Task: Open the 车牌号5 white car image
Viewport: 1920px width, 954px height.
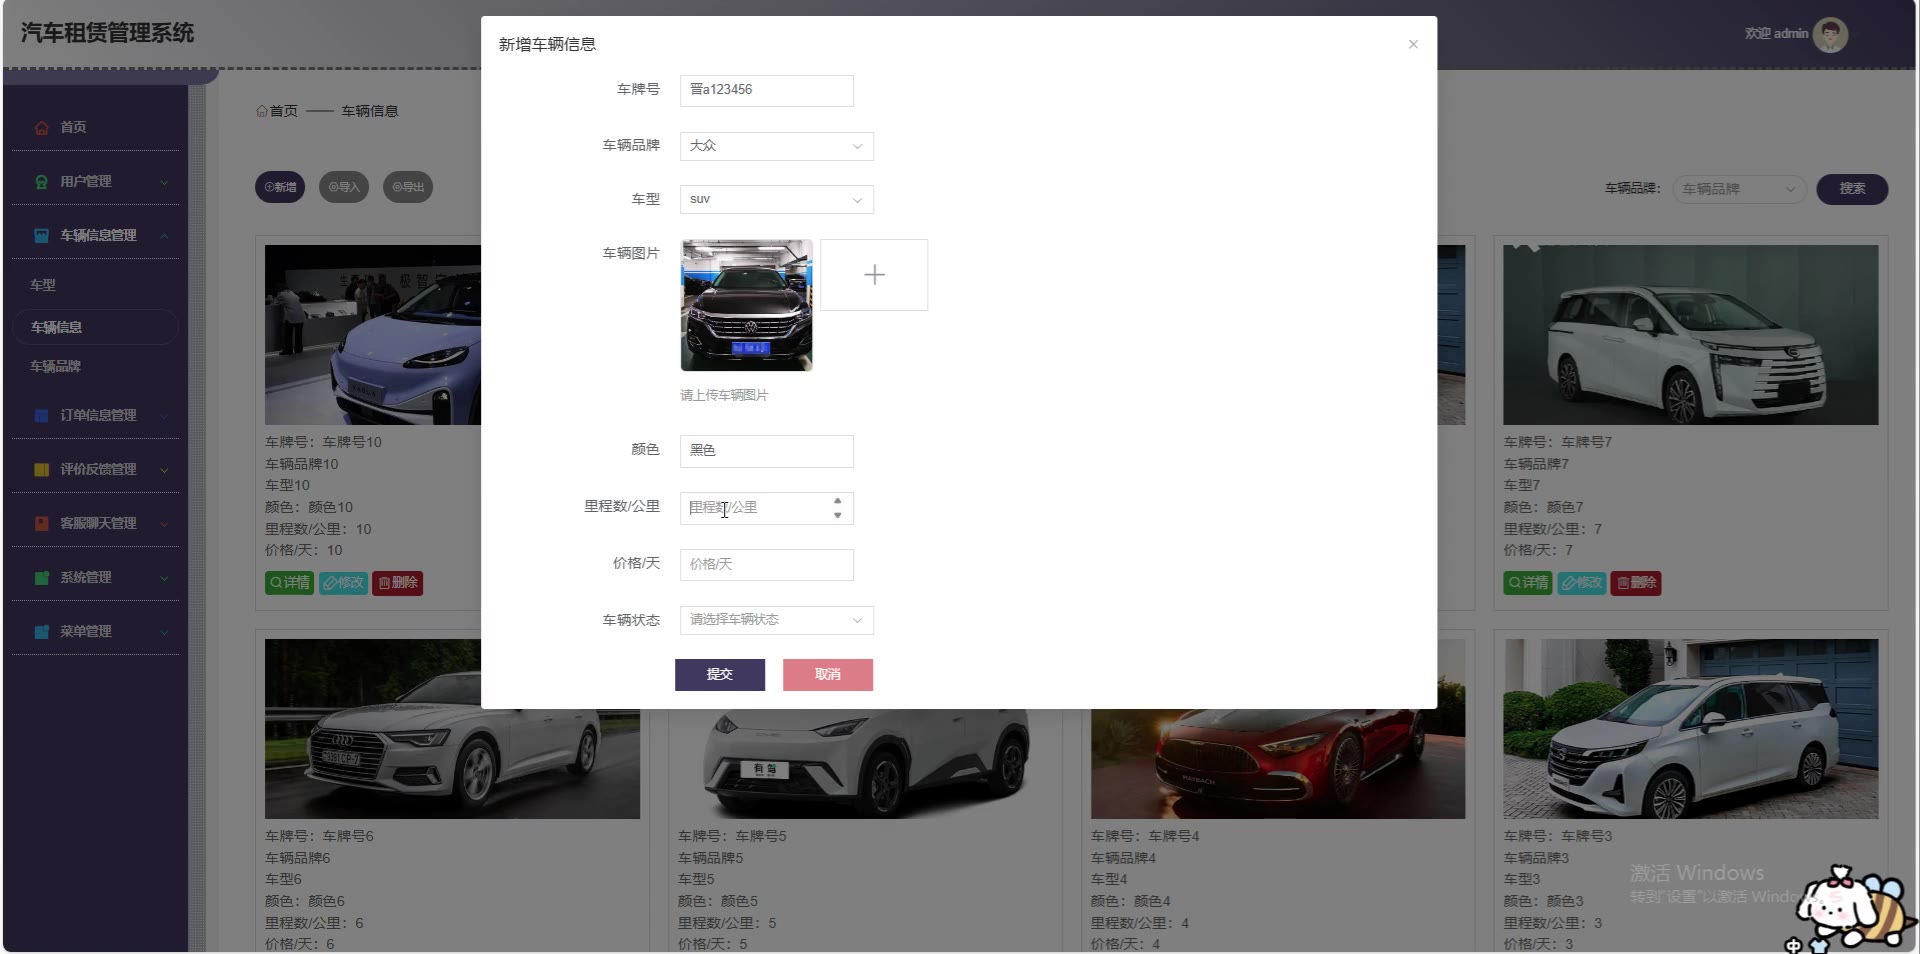Action: 865,764
